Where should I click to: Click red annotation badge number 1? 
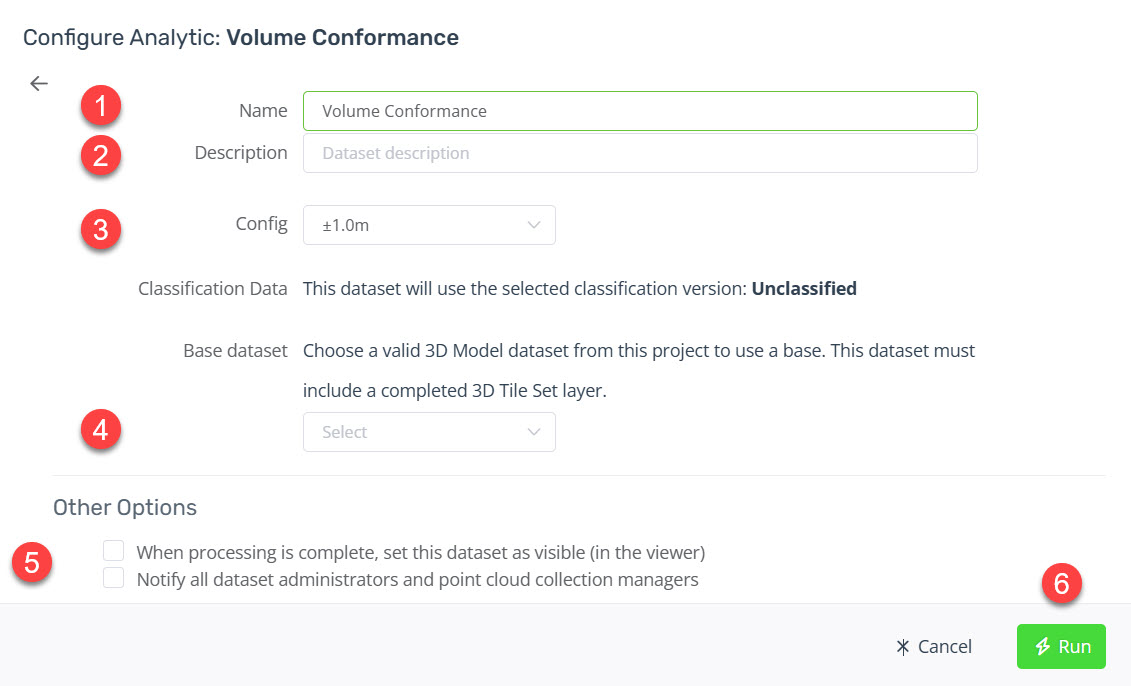(x=100, y=105)
